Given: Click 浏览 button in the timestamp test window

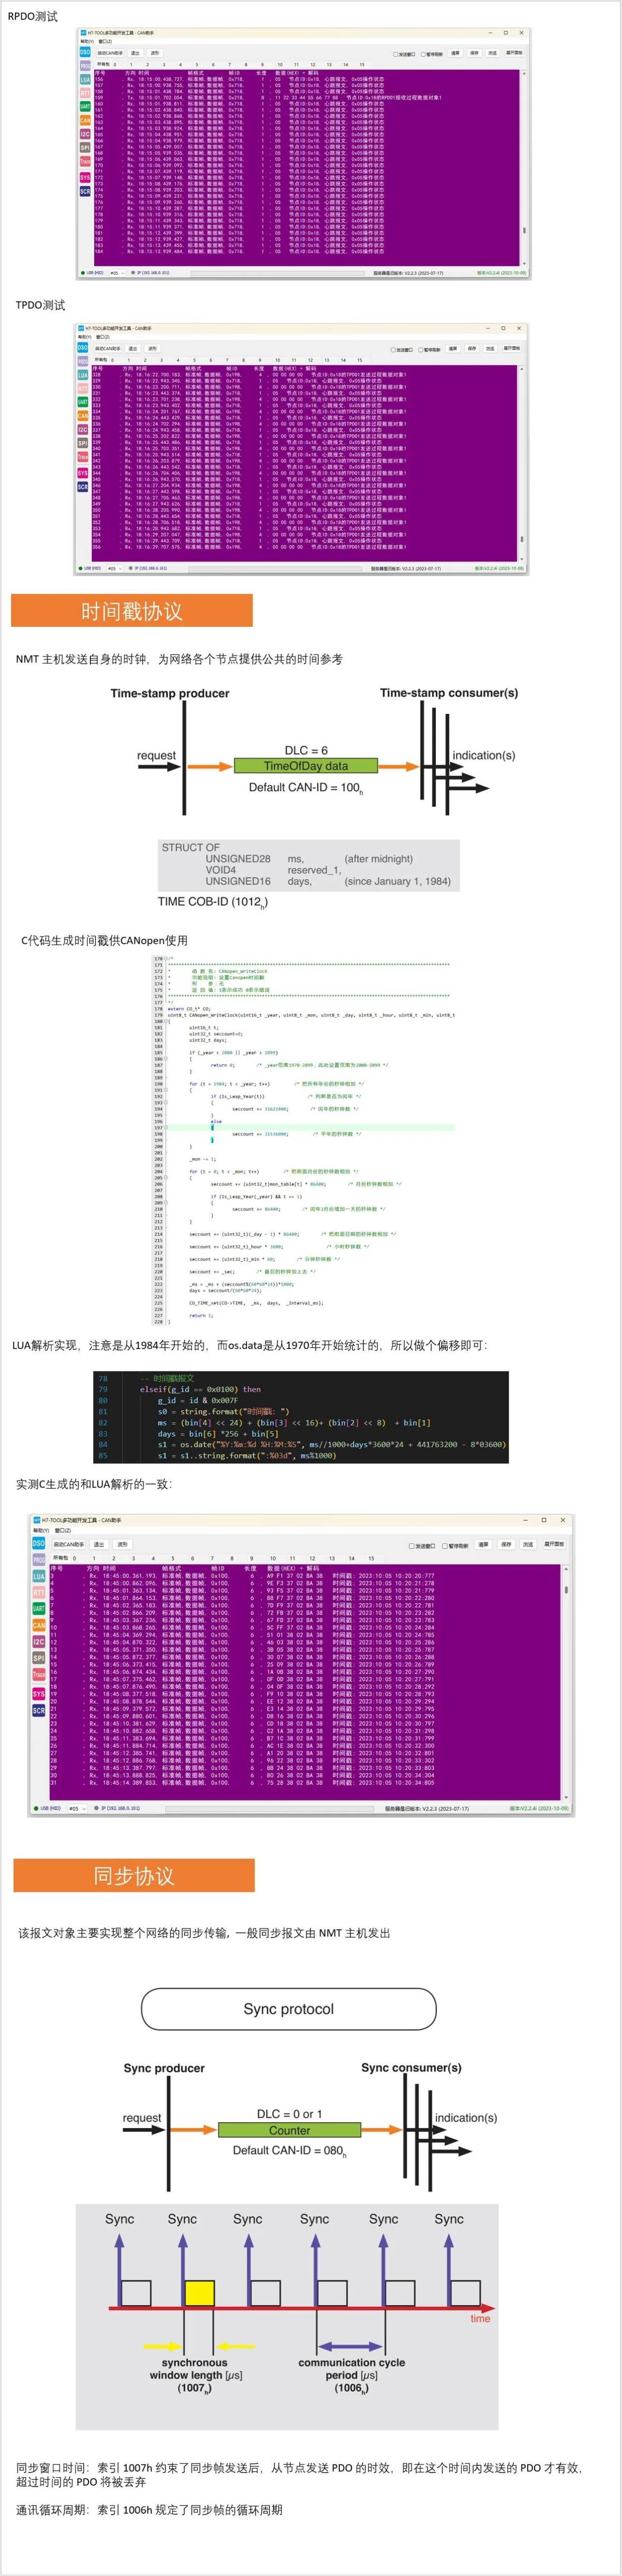Looking at the screenshot, I should 528,1544.
